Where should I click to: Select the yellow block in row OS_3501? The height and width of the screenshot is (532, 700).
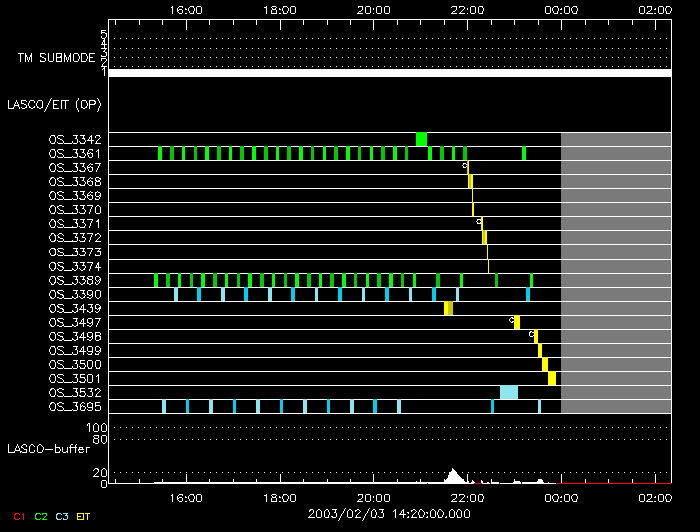(x=552, y=378)
